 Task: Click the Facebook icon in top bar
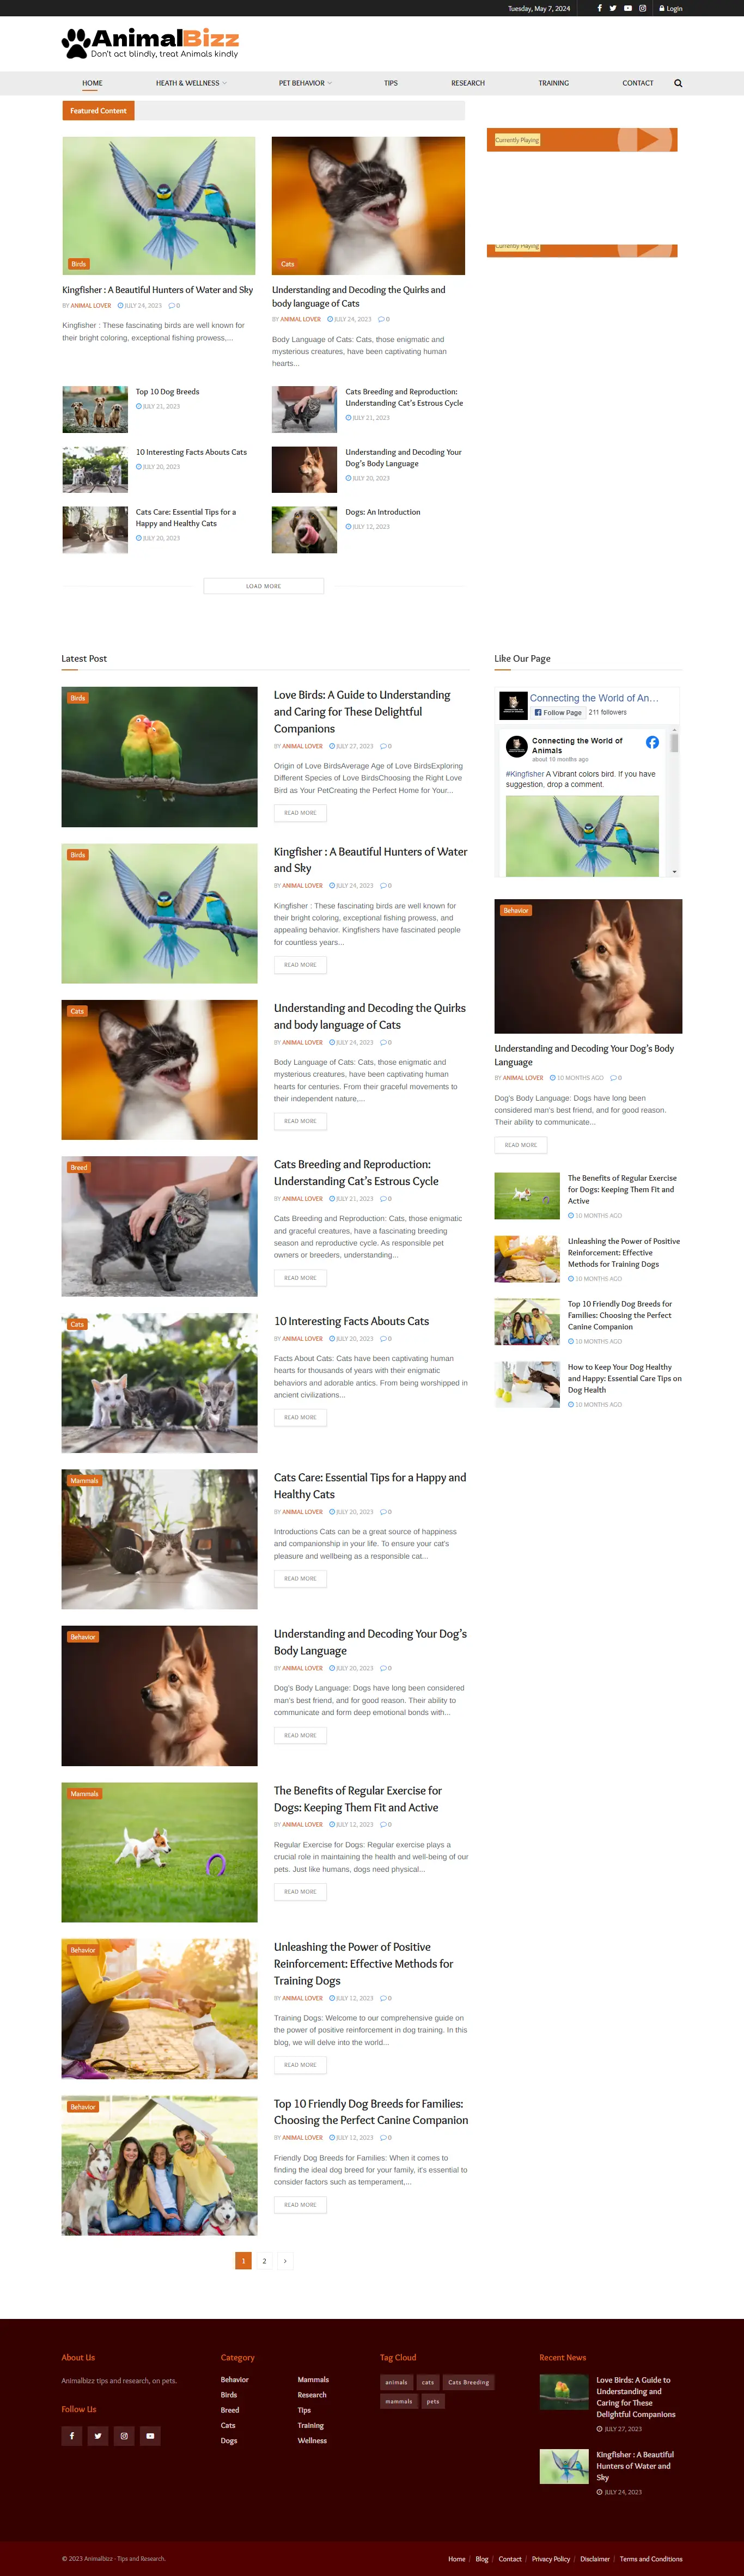click(599, 8)
